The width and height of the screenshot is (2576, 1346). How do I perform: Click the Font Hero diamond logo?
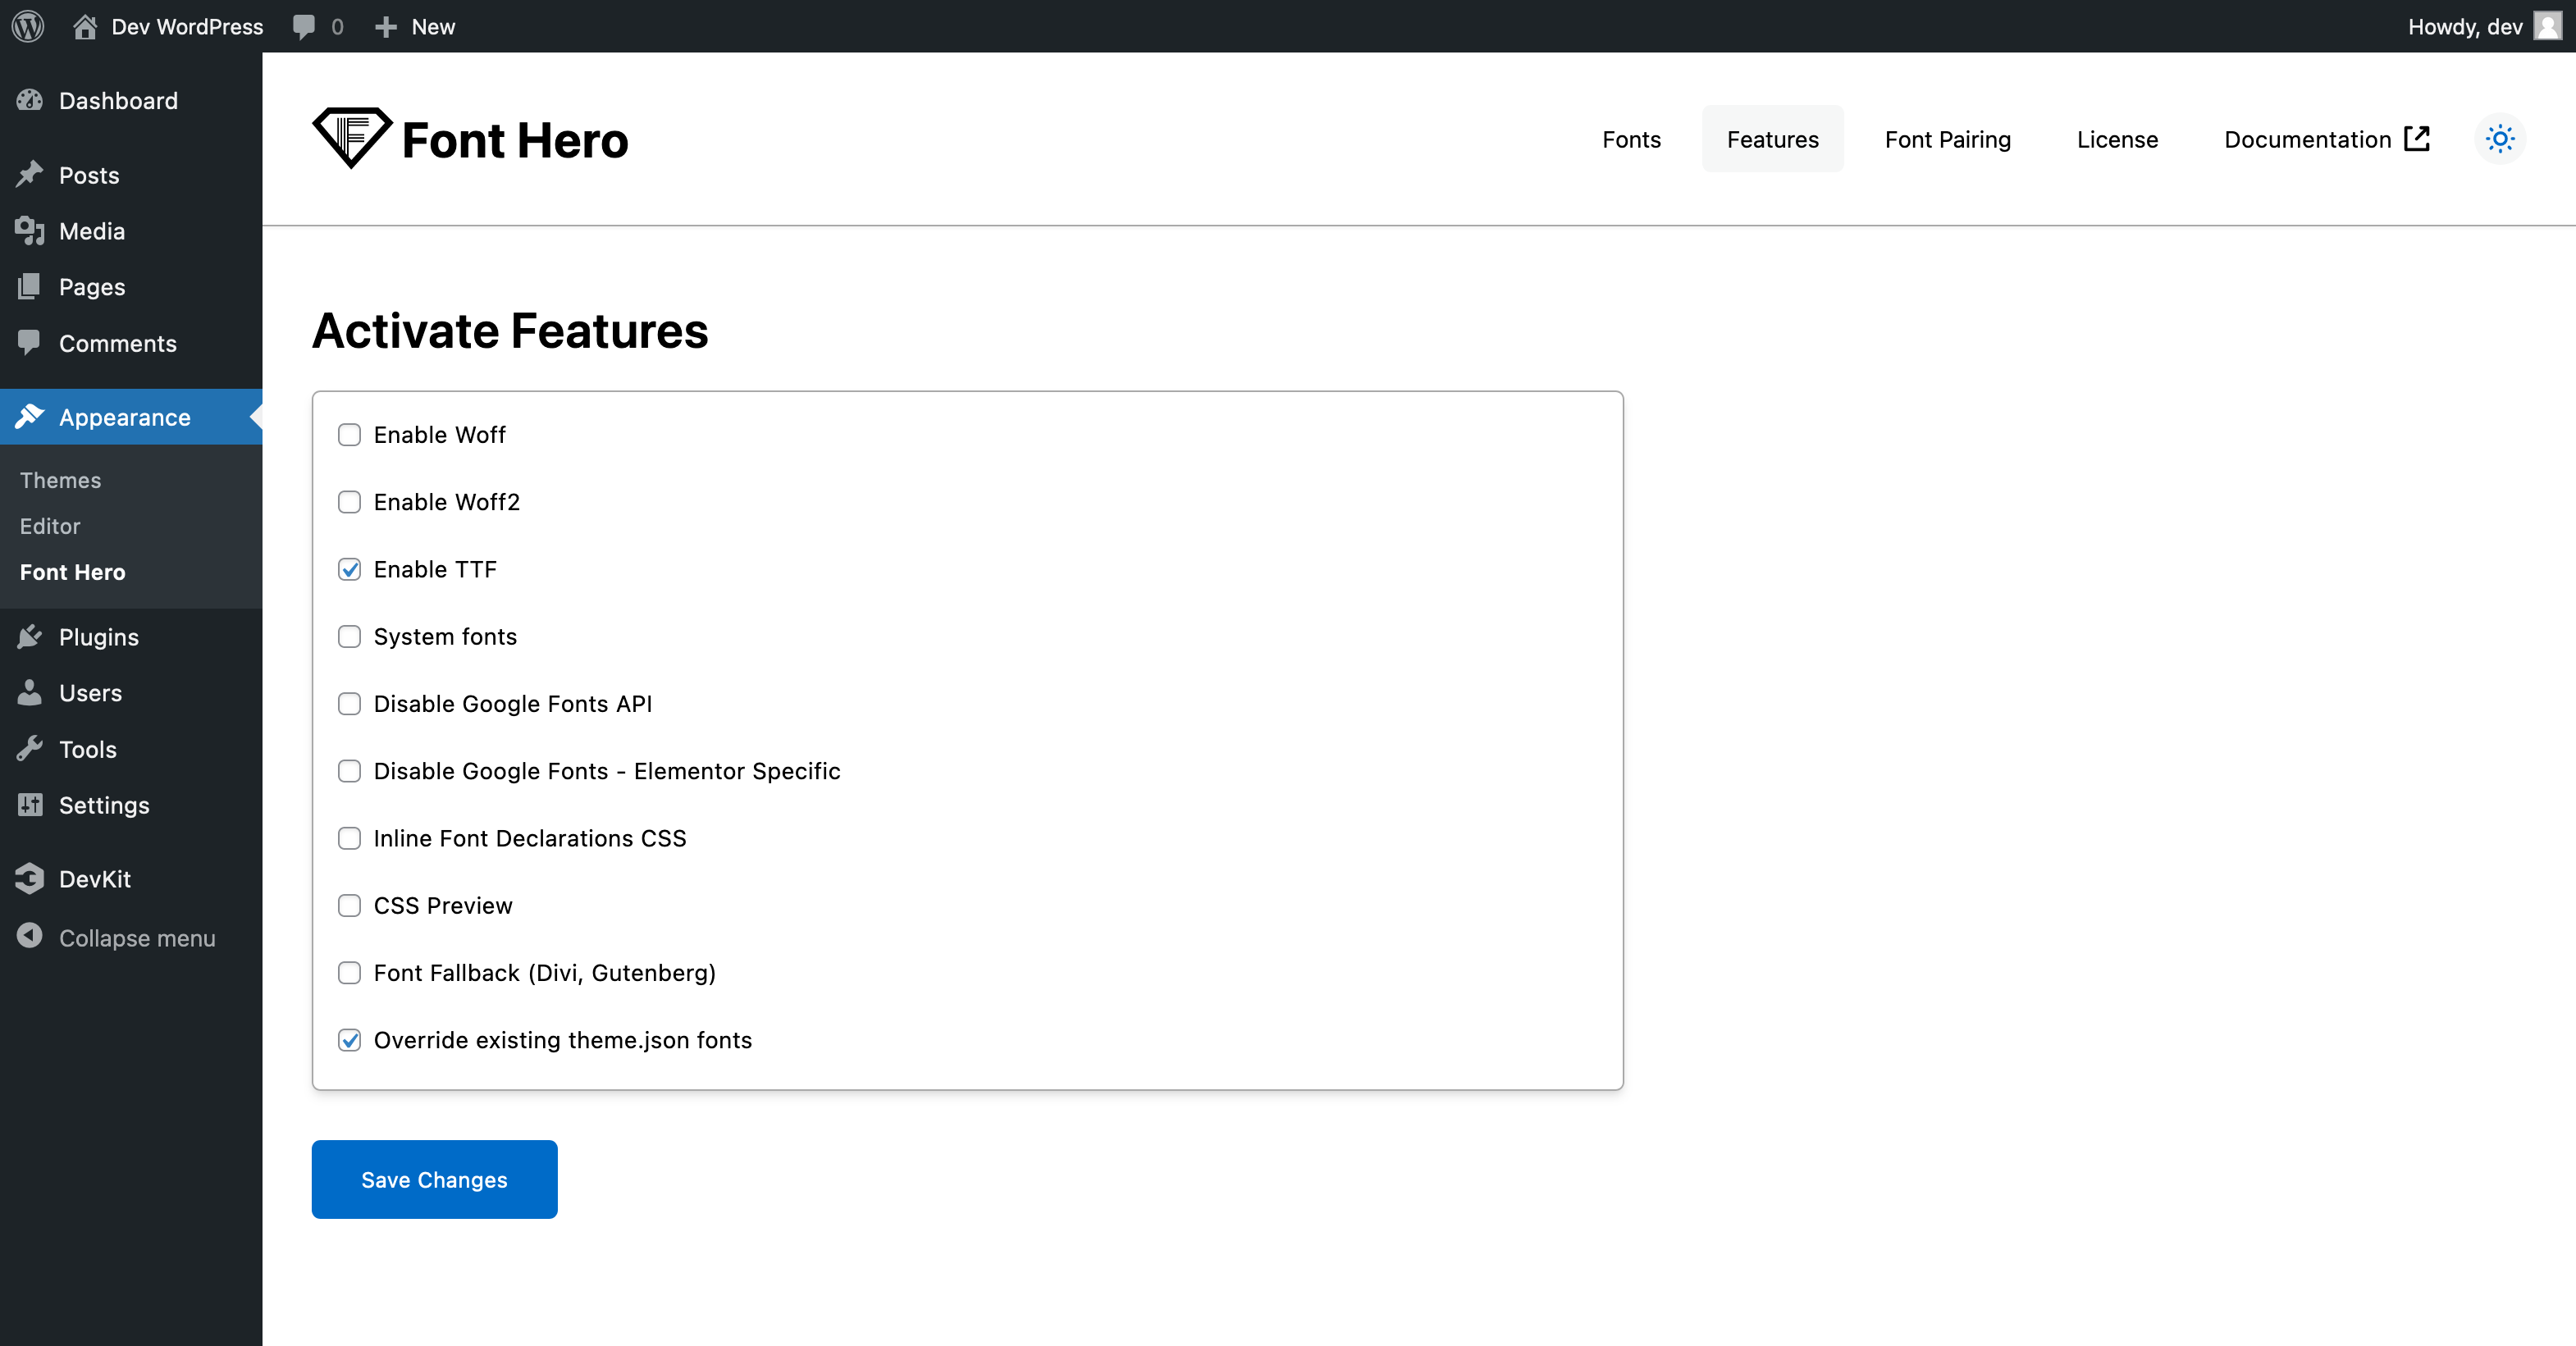tap(351, 138)
